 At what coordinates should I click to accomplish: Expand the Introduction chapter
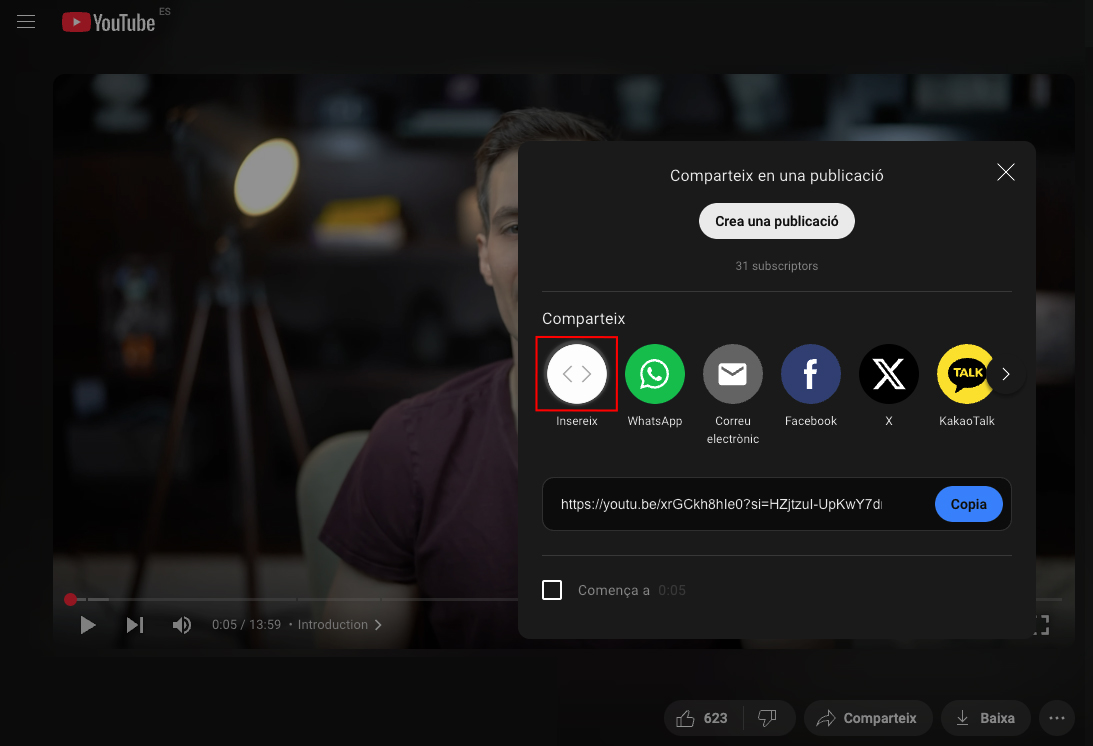[339, 625]
